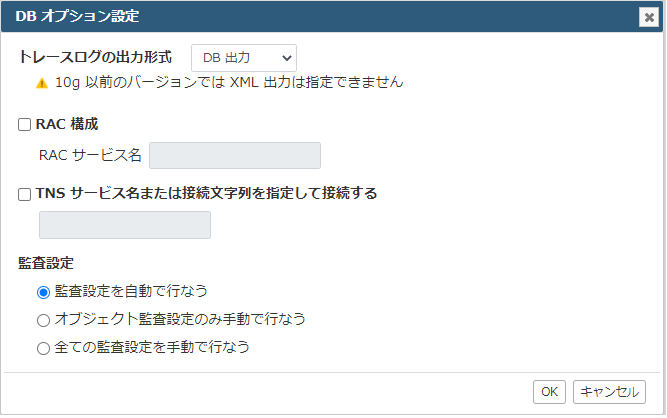Image resolution: width=667 pixels, height=418 pixels.
Task: Enable the RAC 構成 checkbox
Action: (x=24, y=125)
